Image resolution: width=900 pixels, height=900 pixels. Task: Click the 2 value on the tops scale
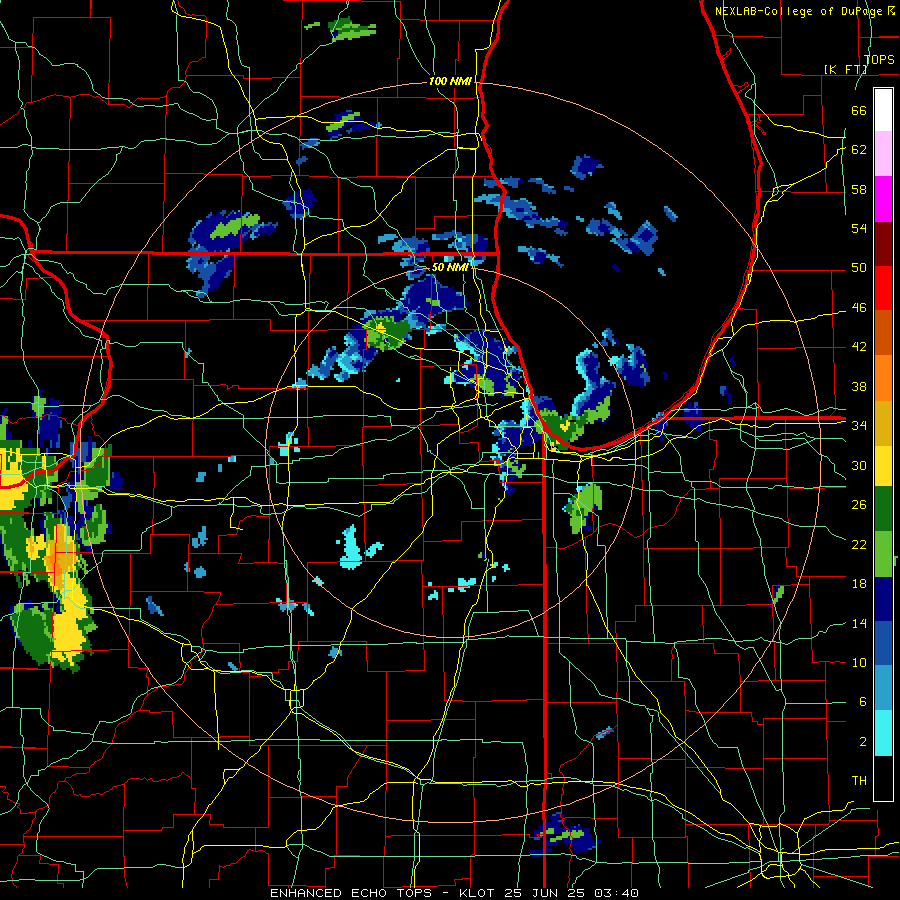862,742
